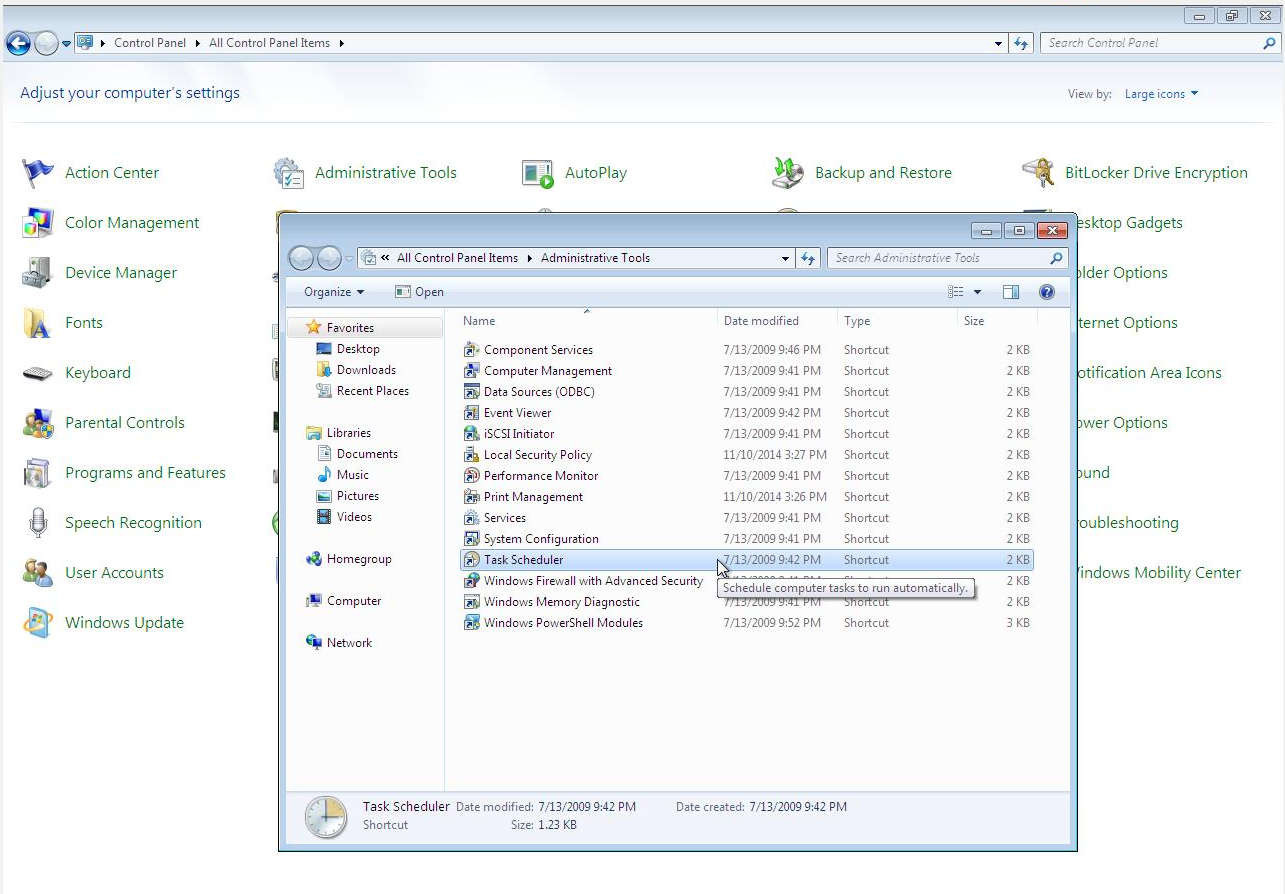
Task: Click Back button in Control Panel window
Action: click(x=18, y=43)
